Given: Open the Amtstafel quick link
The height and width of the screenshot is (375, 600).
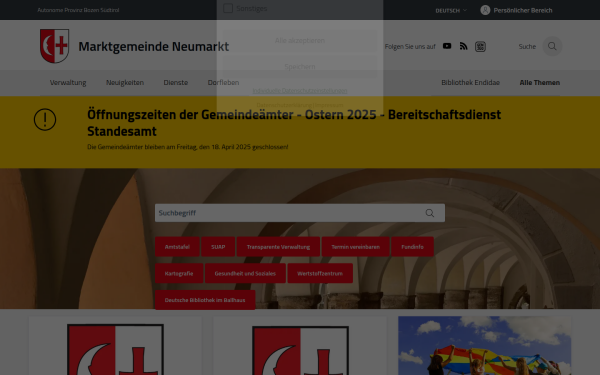Looking at the screenshot, I should (177, 247).
